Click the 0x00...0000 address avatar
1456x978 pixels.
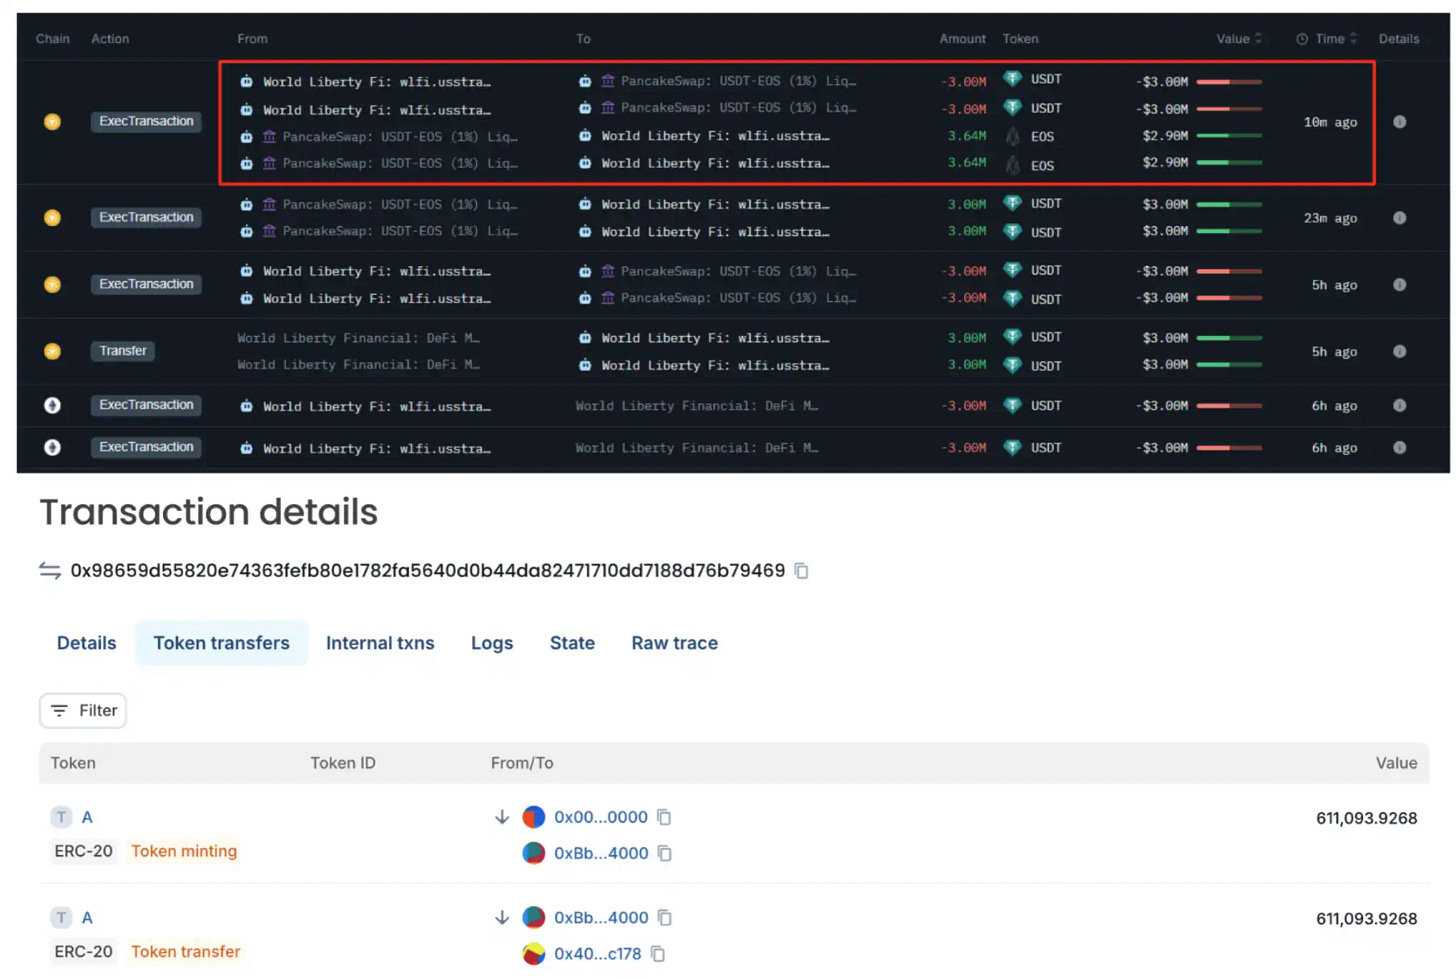point(534,818)
